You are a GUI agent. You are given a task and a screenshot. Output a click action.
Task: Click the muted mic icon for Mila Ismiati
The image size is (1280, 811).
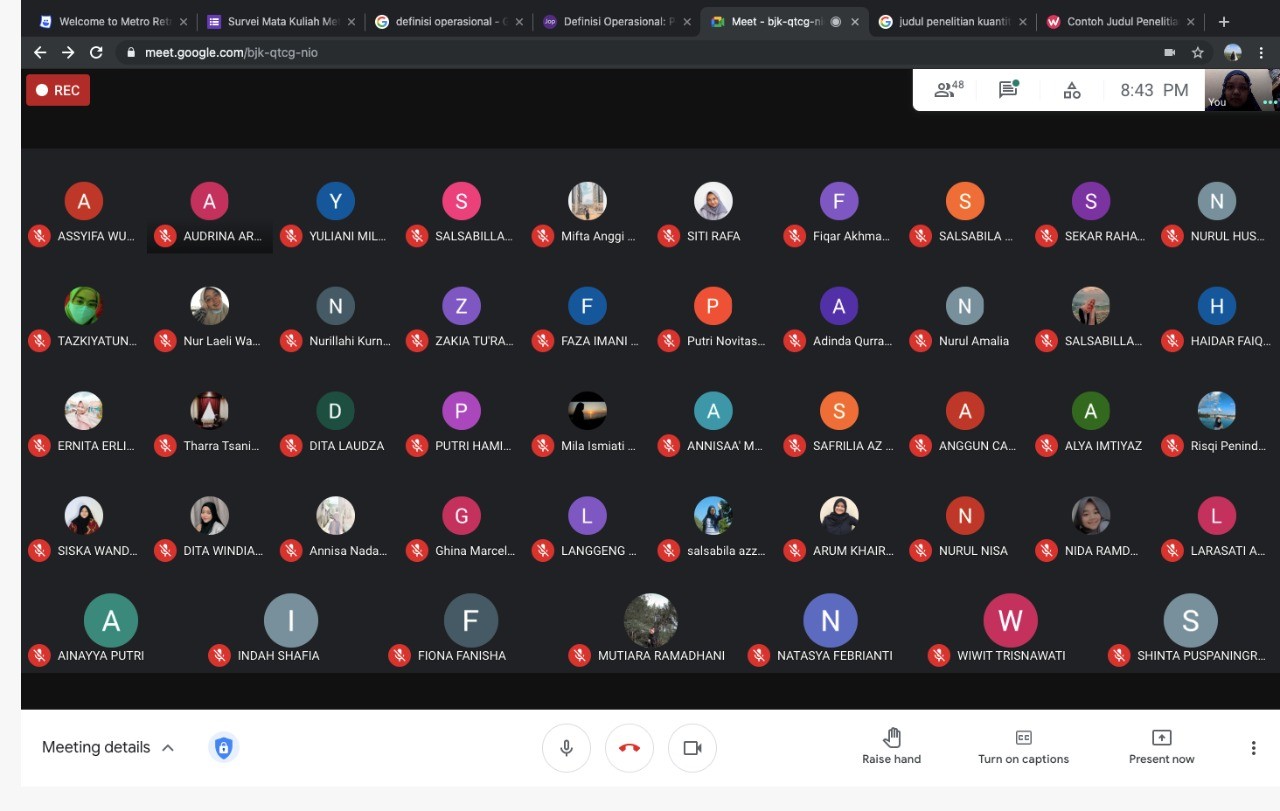543,446
